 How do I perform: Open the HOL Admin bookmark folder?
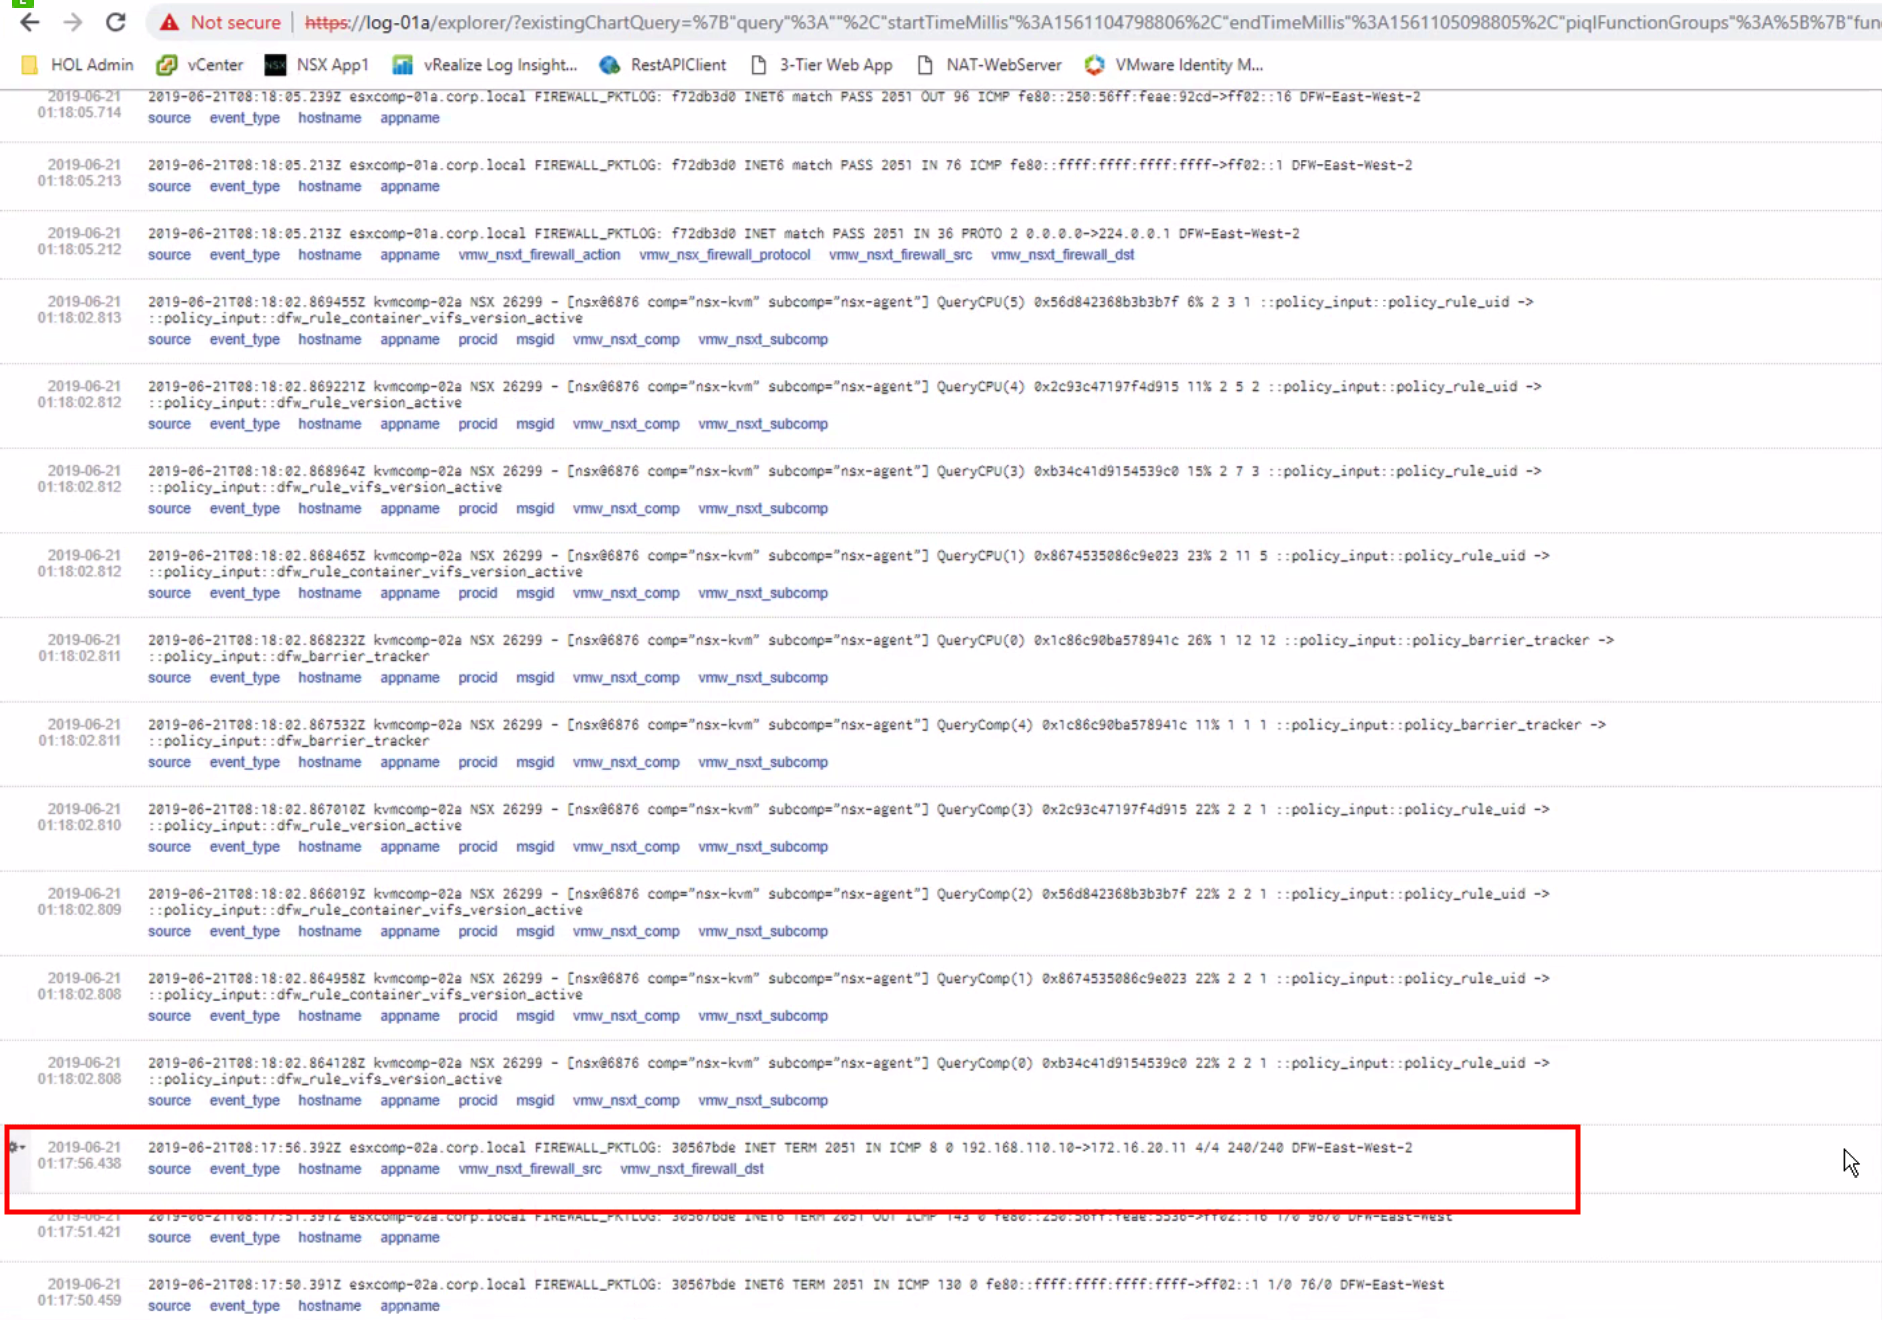point(78,65)
